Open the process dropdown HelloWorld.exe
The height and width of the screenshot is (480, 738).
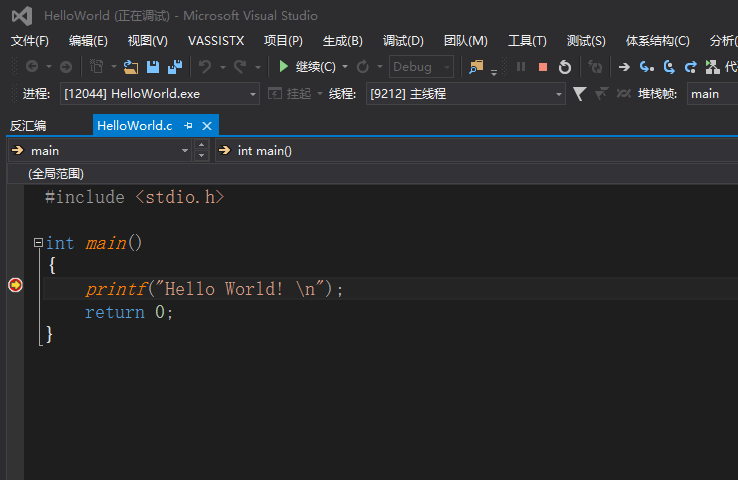point(160,94)
